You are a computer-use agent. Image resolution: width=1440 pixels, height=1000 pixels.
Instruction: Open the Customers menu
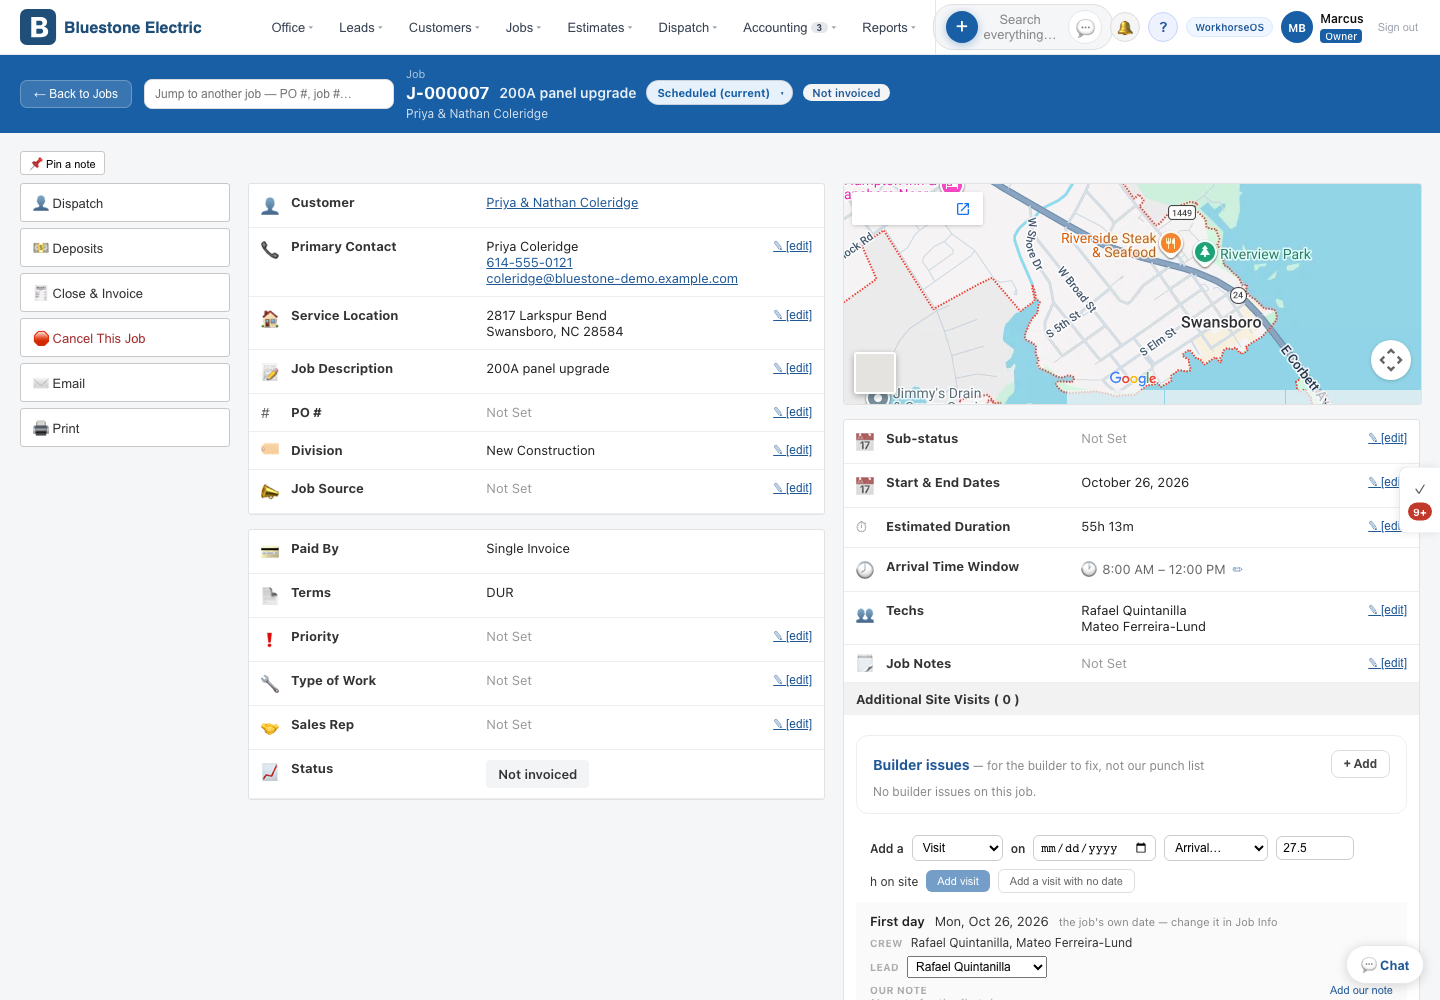[444, 28]
